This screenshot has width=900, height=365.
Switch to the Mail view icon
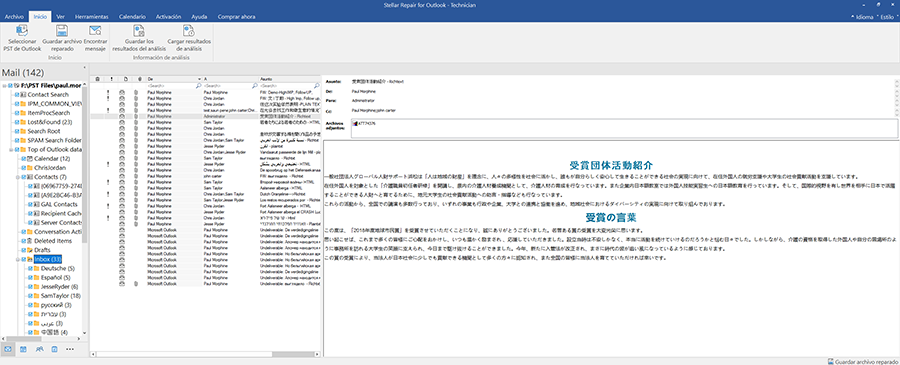(8, 349)
